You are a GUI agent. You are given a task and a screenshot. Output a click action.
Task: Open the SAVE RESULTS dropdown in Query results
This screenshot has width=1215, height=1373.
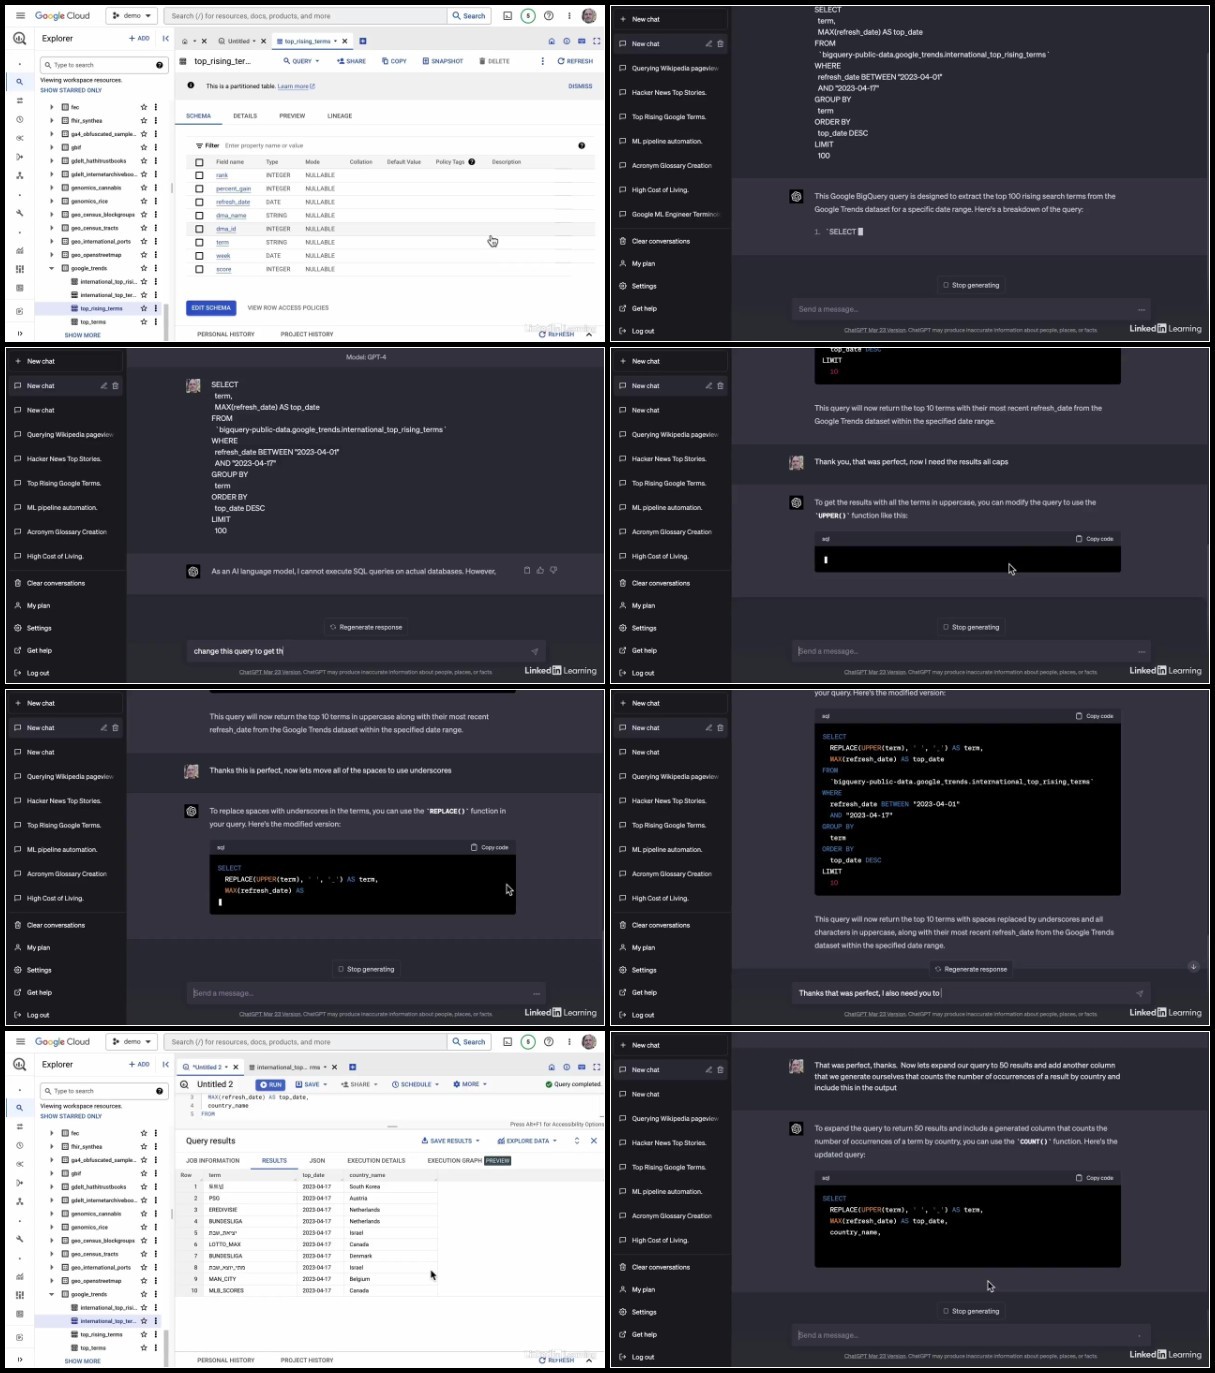coord(450,1141)
